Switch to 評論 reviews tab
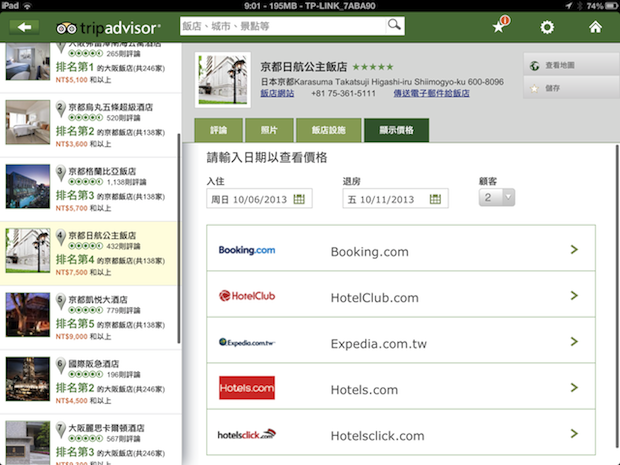This screenshot has width=620, height=465. [219, 130]
